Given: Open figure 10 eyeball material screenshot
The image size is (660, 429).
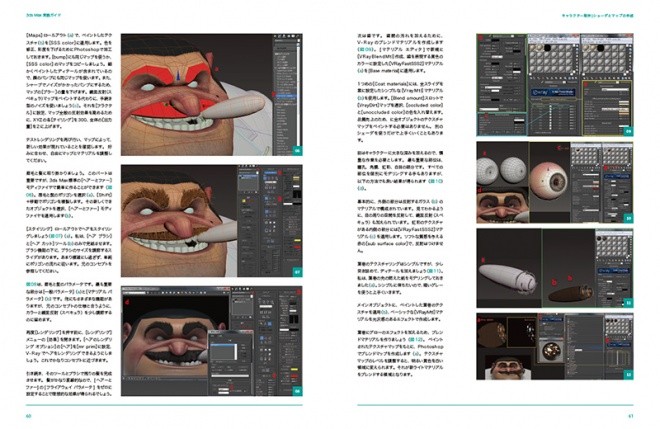Looking at the screenshot, I should pos(555,182).
